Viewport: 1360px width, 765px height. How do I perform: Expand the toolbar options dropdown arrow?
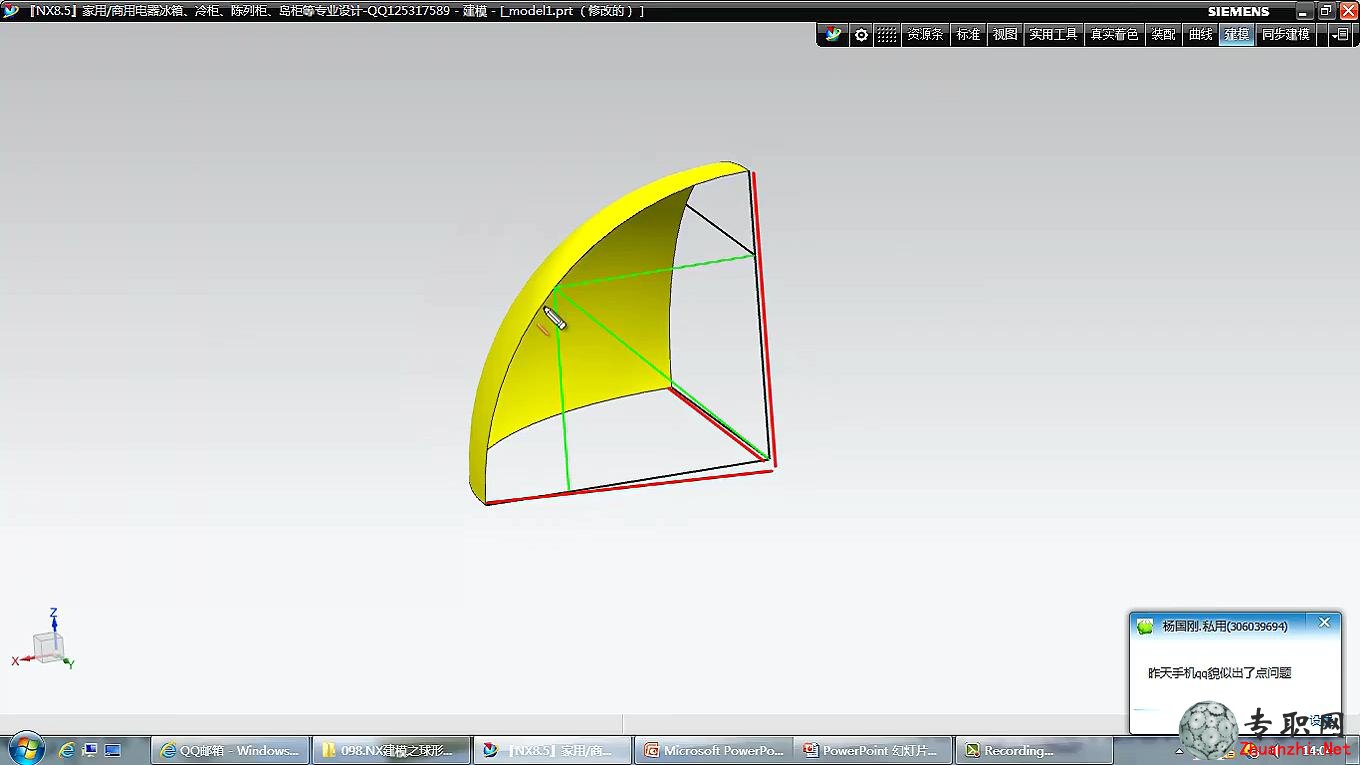(x=1341, y=35)
